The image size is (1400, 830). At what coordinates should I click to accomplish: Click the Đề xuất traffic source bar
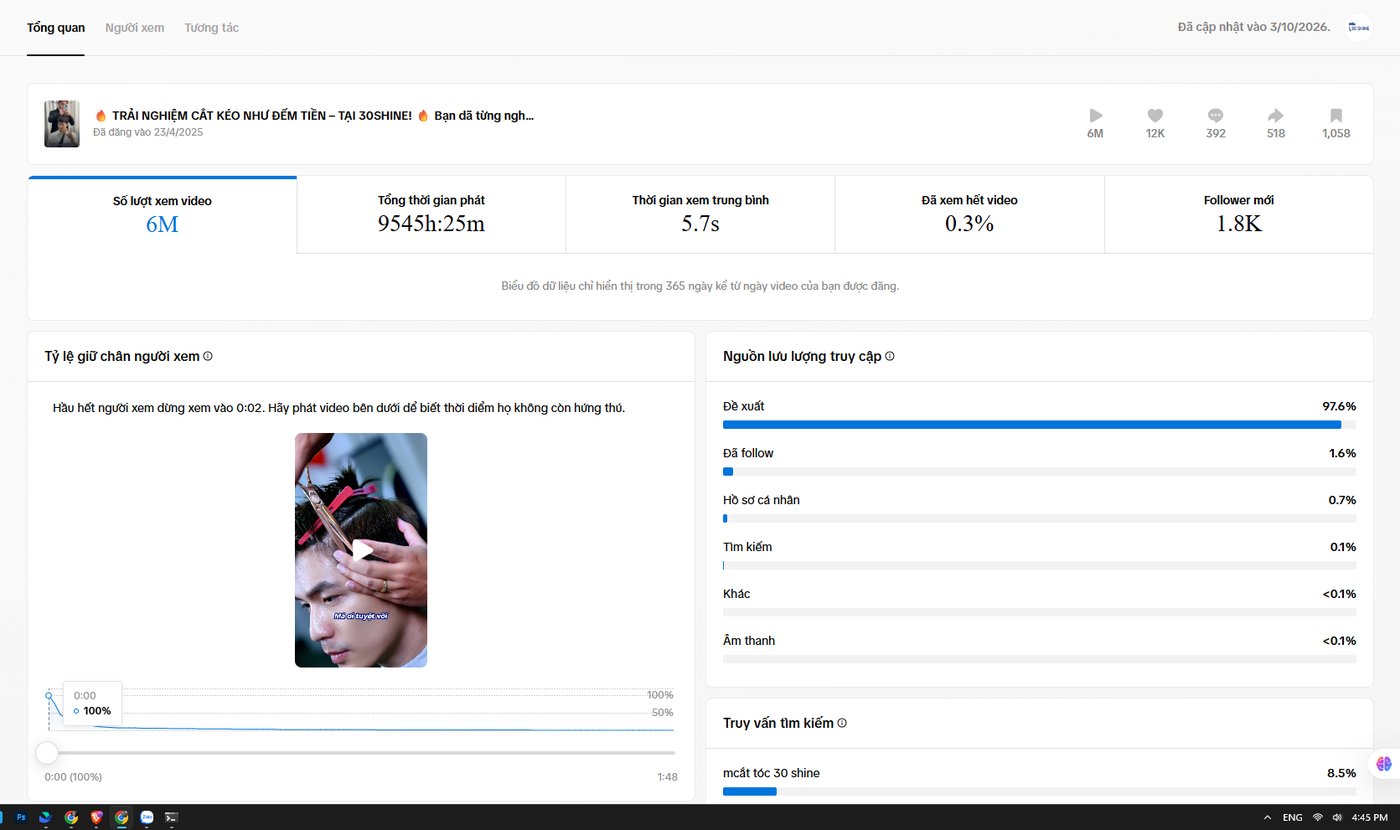click(x=1039, y=425)
